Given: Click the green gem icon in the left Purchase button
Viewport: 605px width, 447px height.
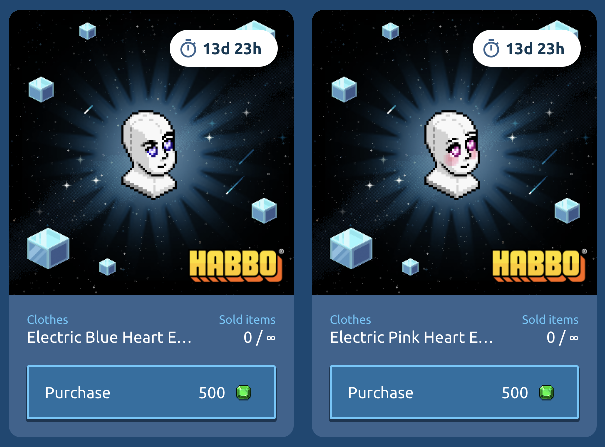Looking at the screenshot, I should tap(243, 393).
